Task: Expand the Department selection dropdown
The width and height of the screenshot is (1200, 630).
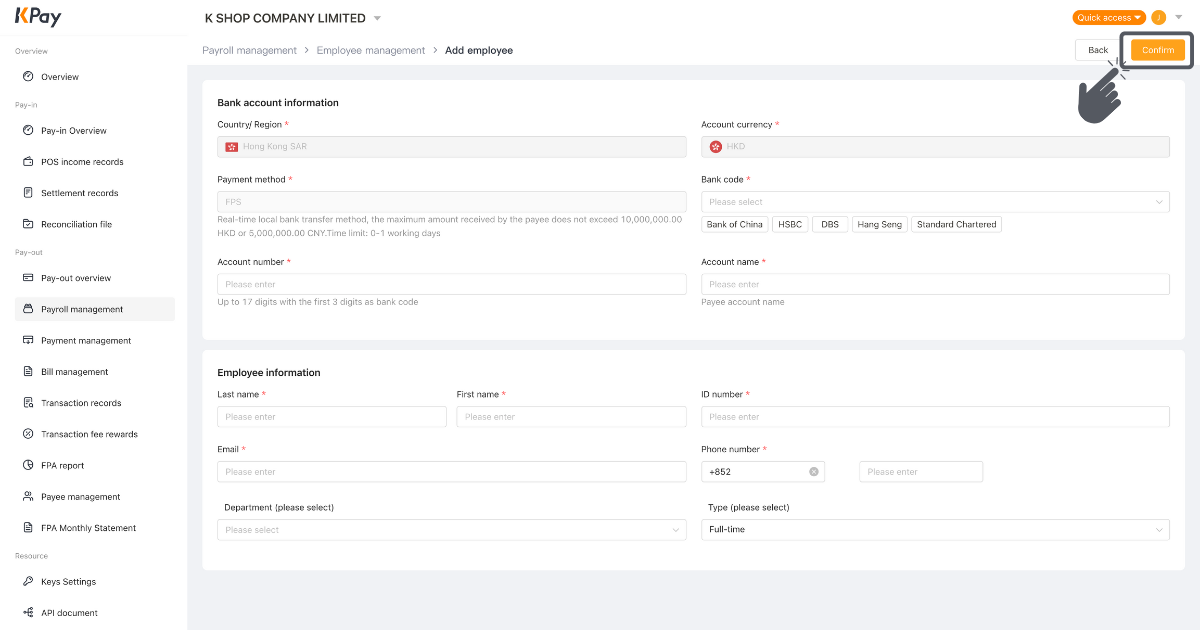Action: 451,529
